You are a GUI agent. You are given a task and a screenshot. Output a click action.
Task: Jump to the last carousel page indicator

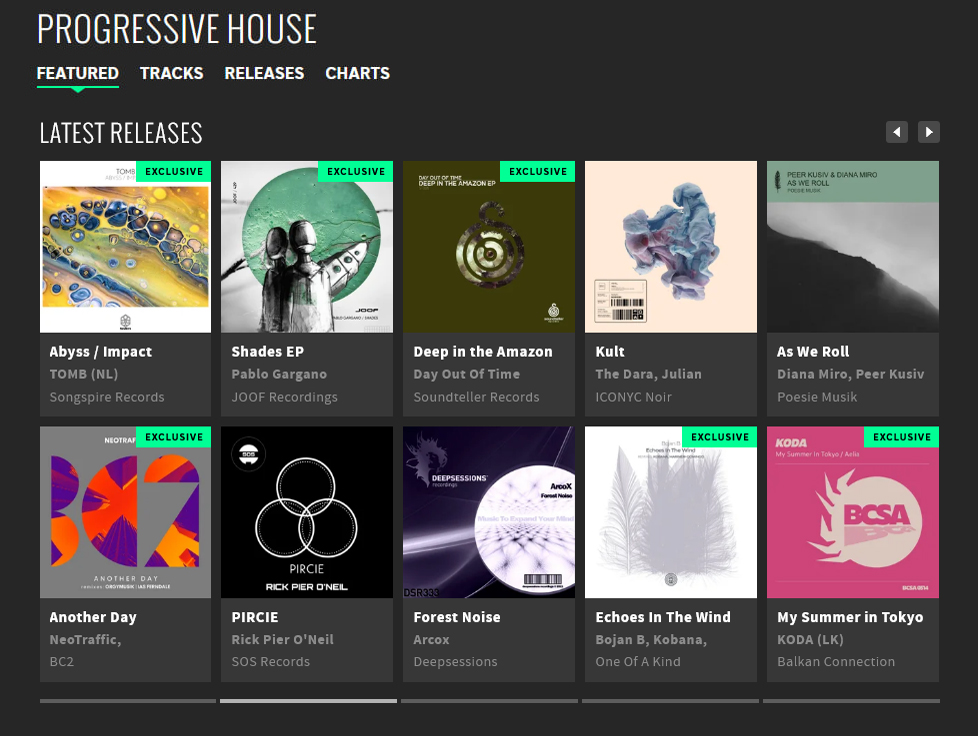click(x=851, y=701)
